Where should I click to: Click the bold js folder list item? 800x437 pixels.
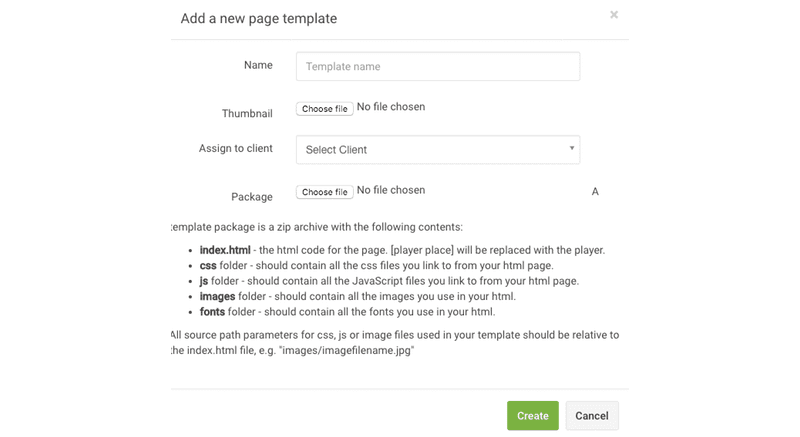click(x=205, y=281)
